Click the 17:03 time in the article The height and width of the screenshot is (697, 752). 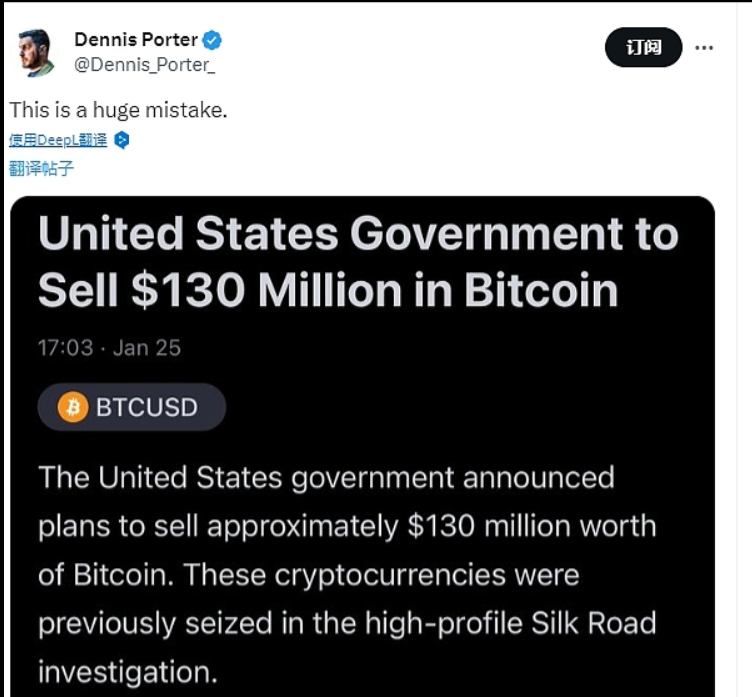[65, 348]
